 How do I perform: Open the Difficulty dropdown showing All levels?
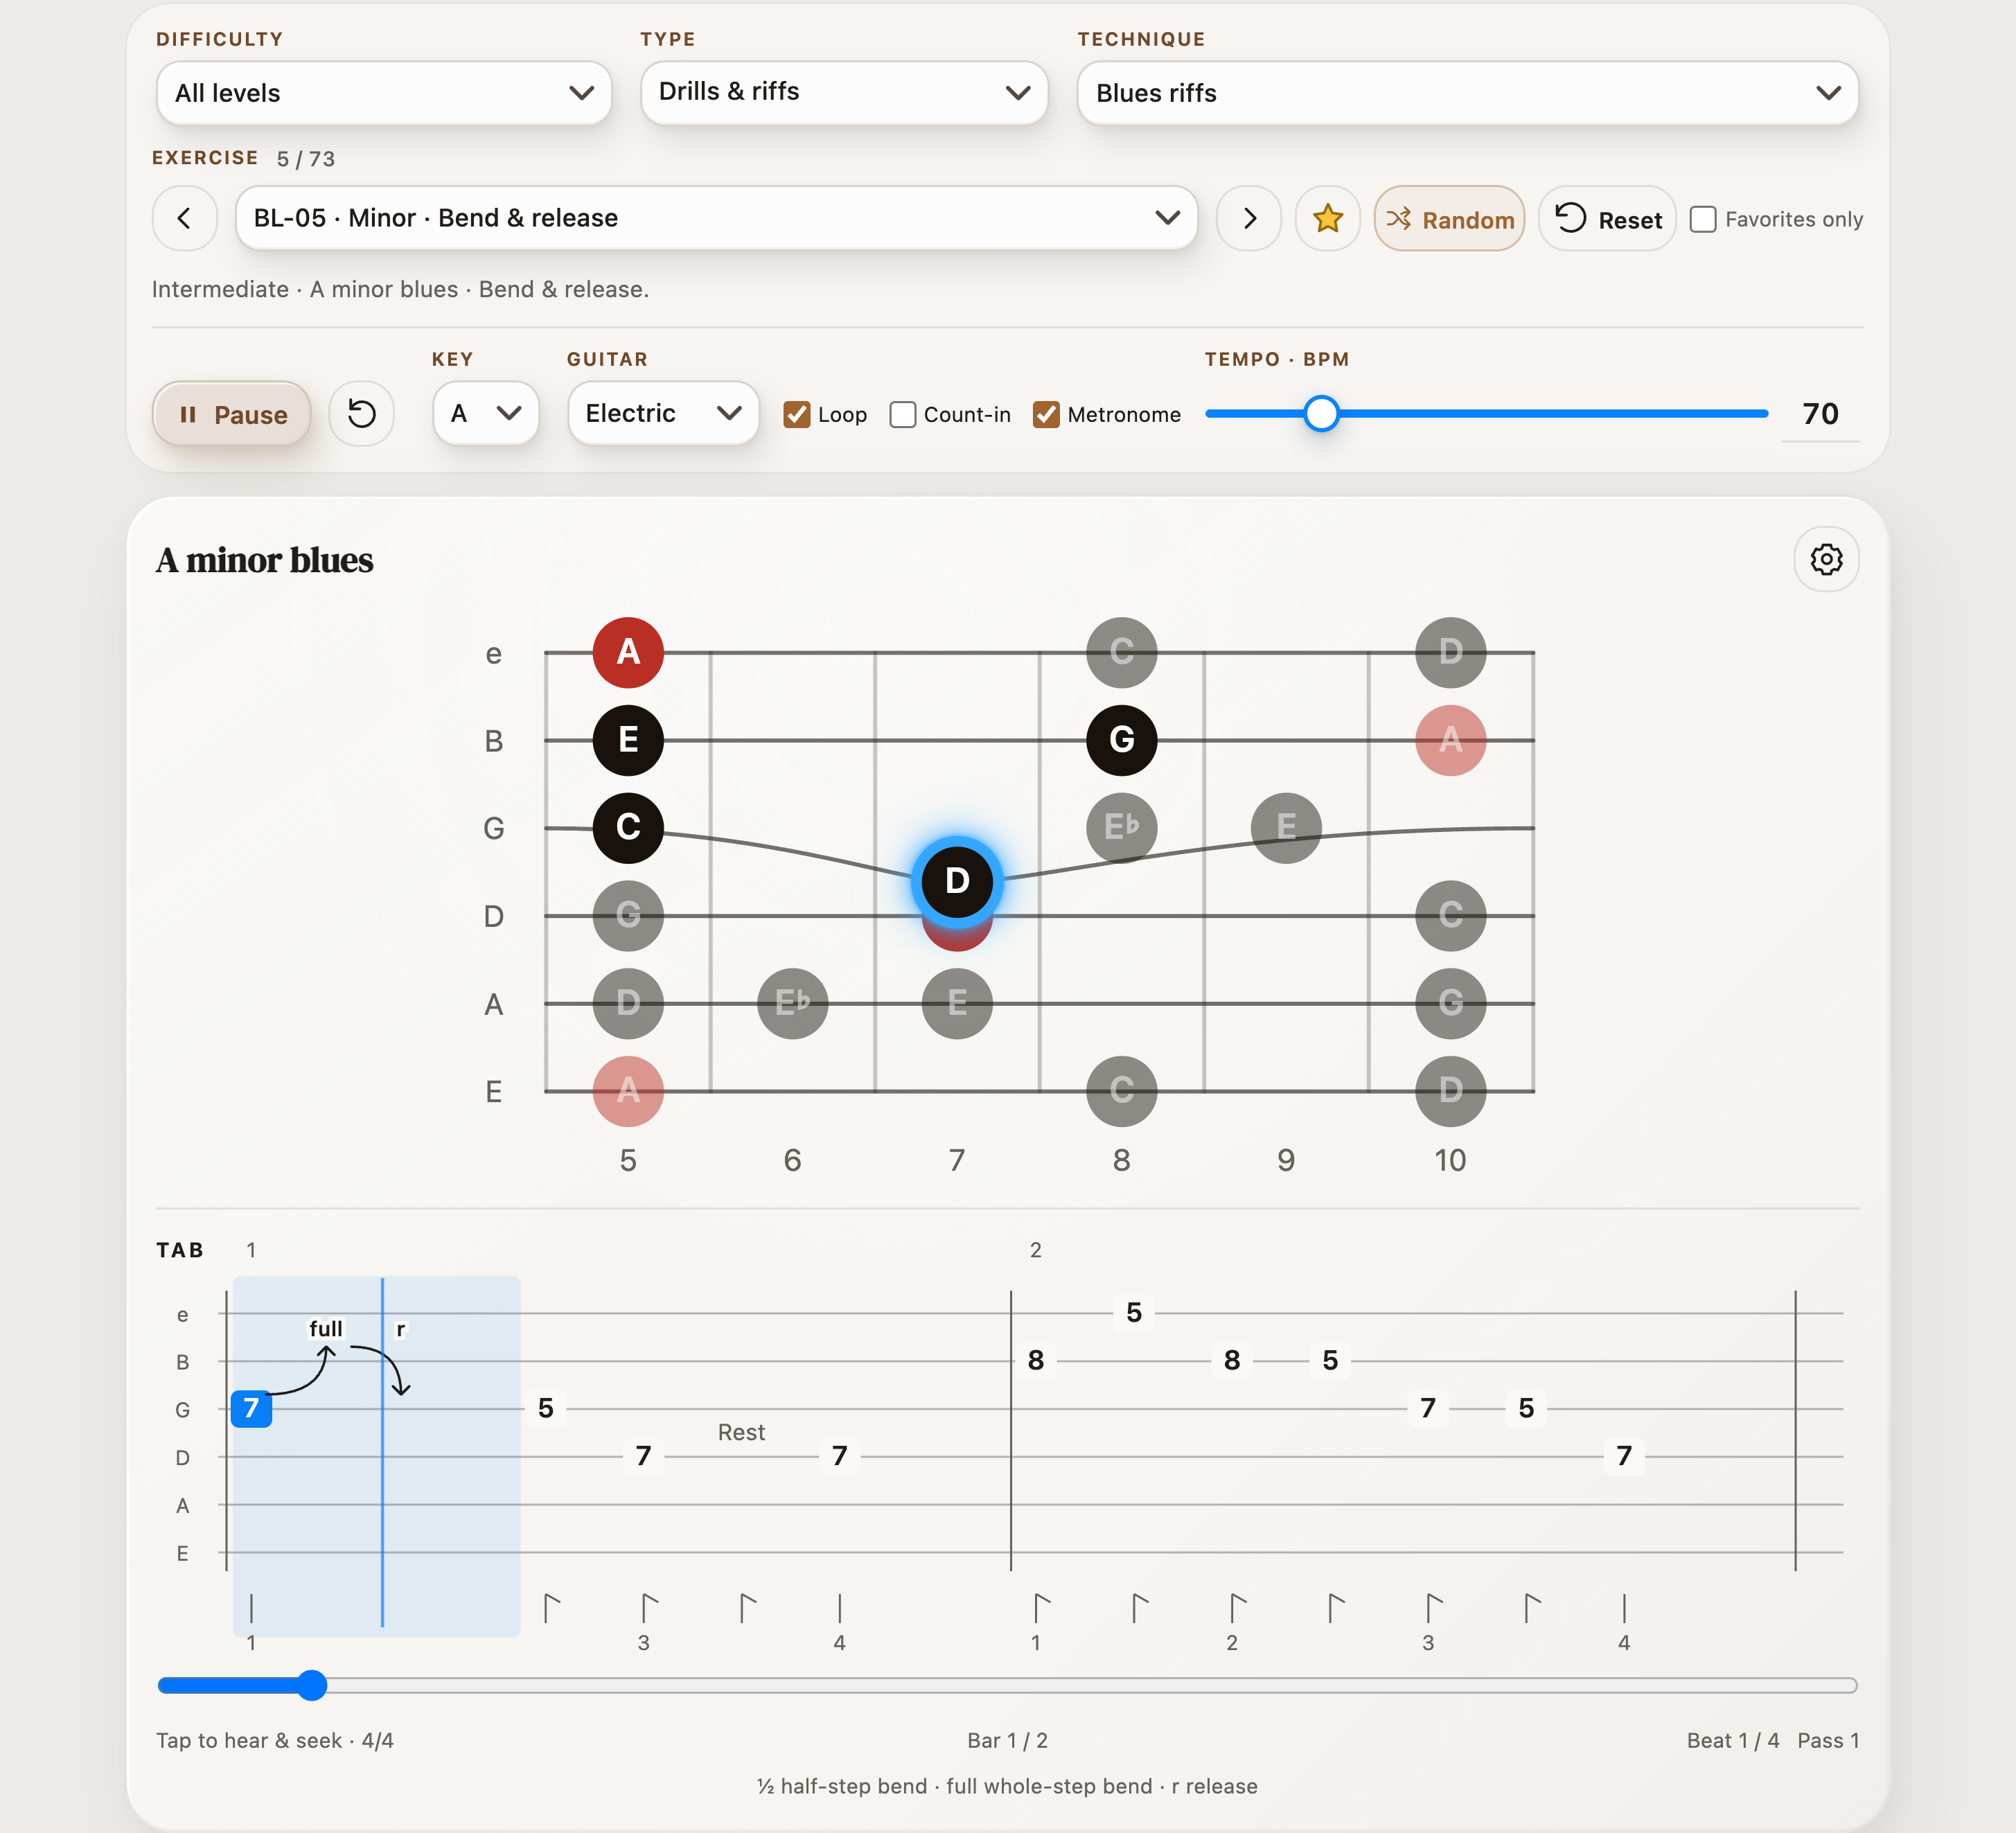[x=384, y=93]
